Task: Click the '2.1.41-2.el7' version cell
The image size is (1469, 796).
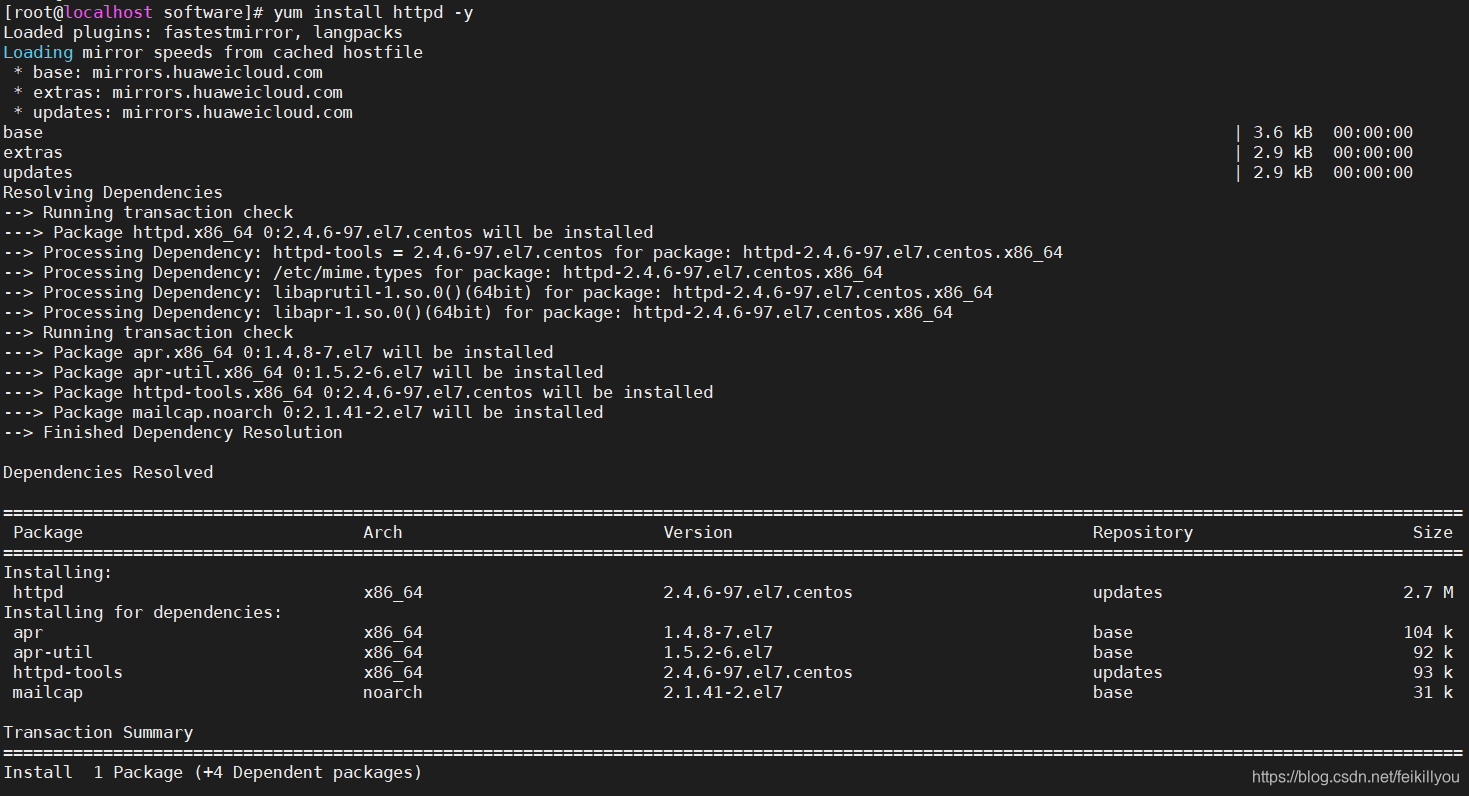Action: [723, 692]
